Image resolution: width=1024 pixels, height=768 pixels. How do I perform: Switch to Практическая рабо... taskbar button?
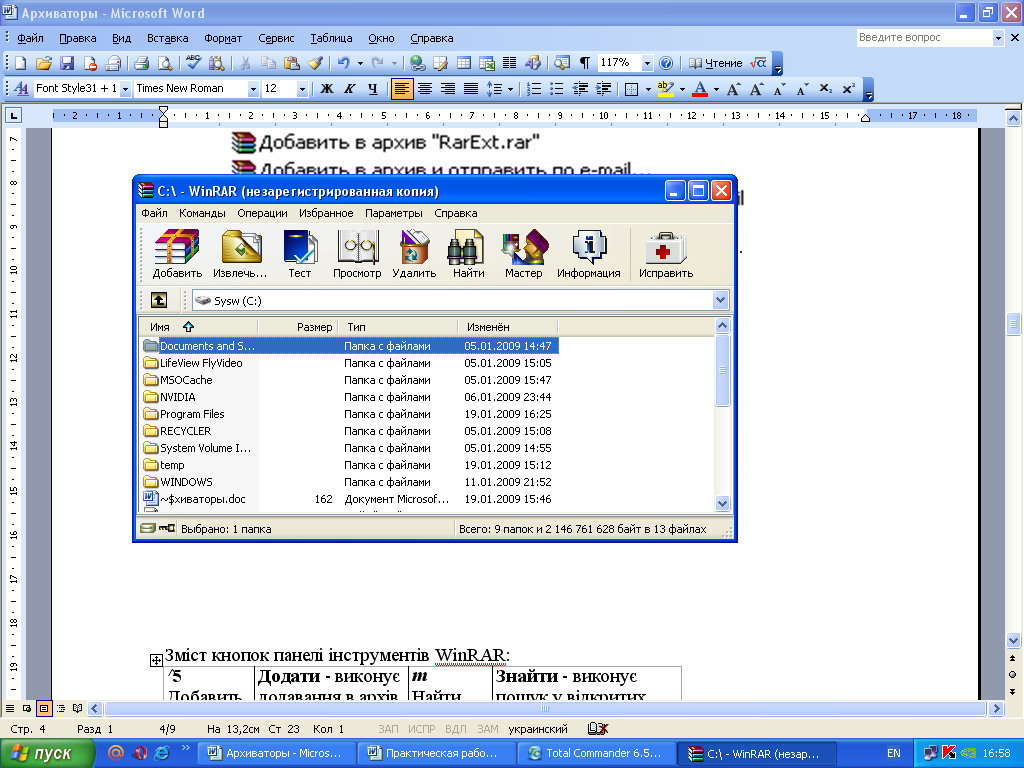436,754
